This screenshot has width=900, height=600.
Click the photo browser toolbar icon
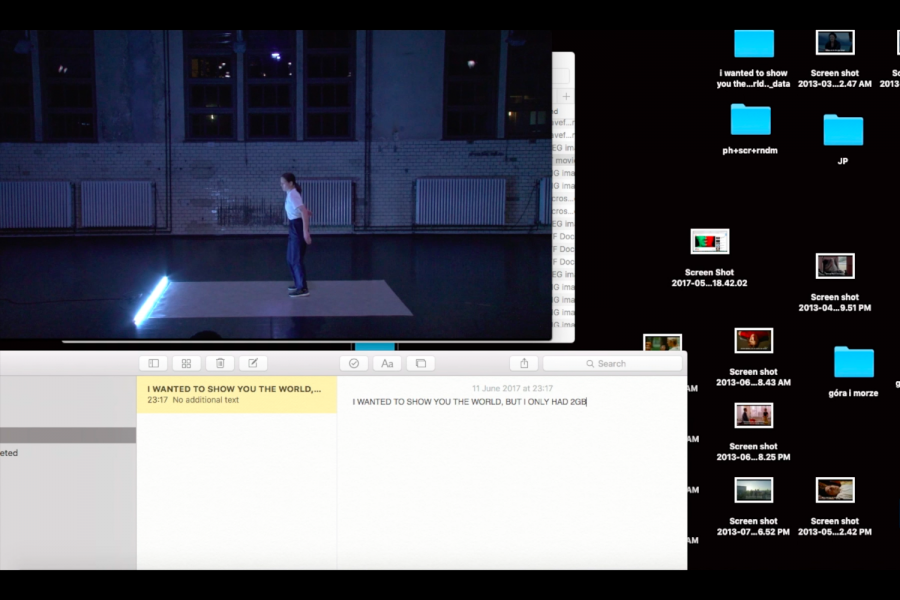pos(421,364)
